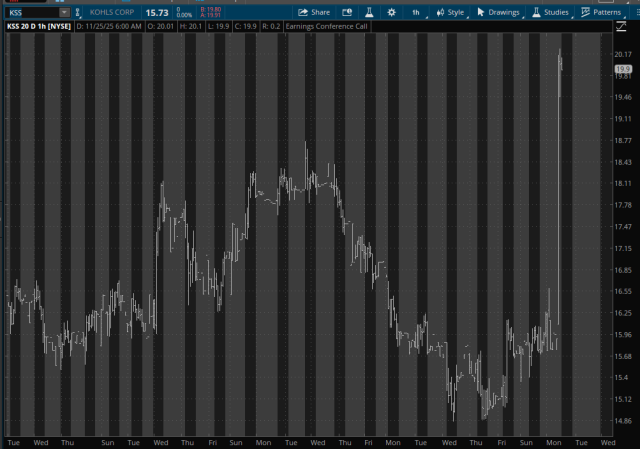Click the Earnings Conference Call label

point(326,26)
